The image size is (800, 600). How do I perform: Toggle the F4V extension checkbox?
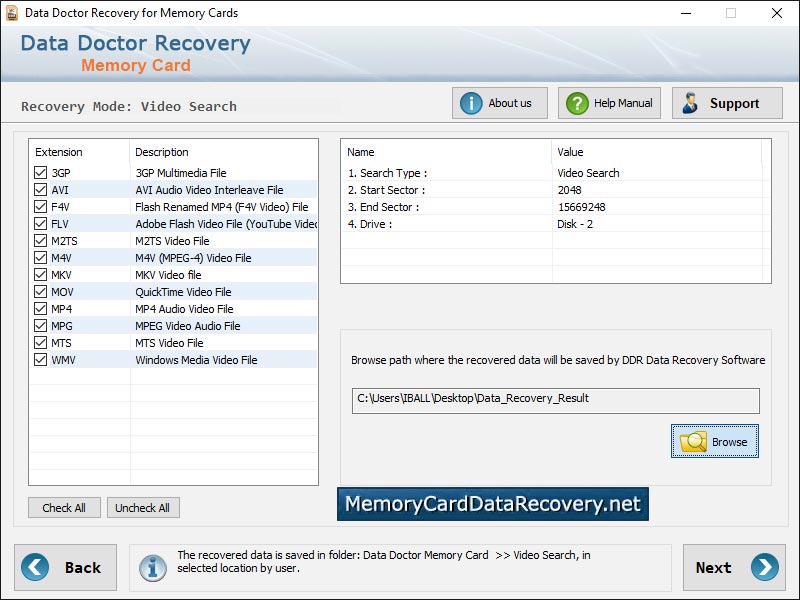[40, 207]
